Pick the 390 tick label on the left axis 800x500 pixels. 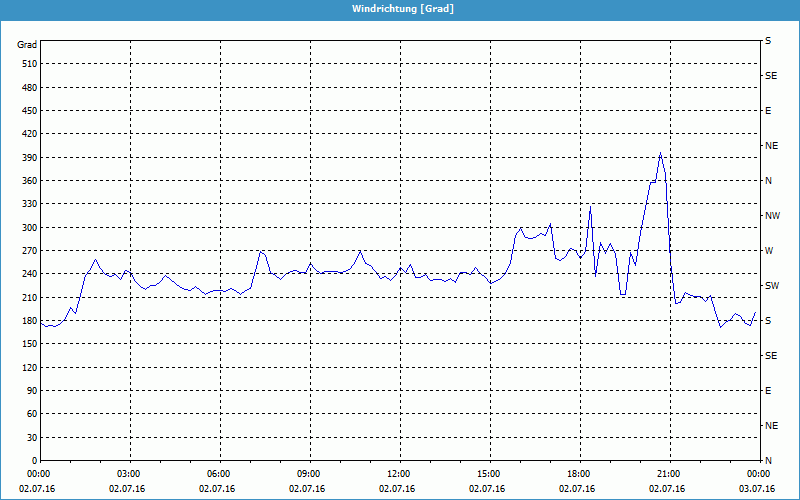(27, 157)
